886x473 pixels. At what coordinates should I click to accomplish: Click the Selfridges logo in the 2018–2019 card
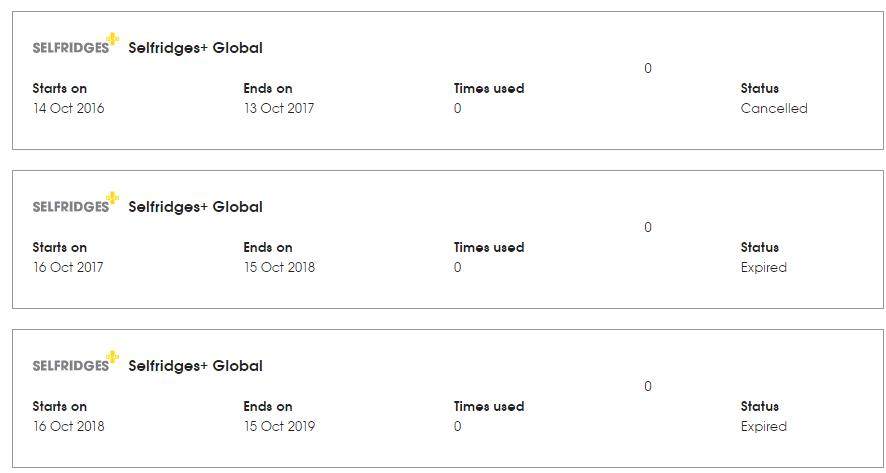pos(76,362)
